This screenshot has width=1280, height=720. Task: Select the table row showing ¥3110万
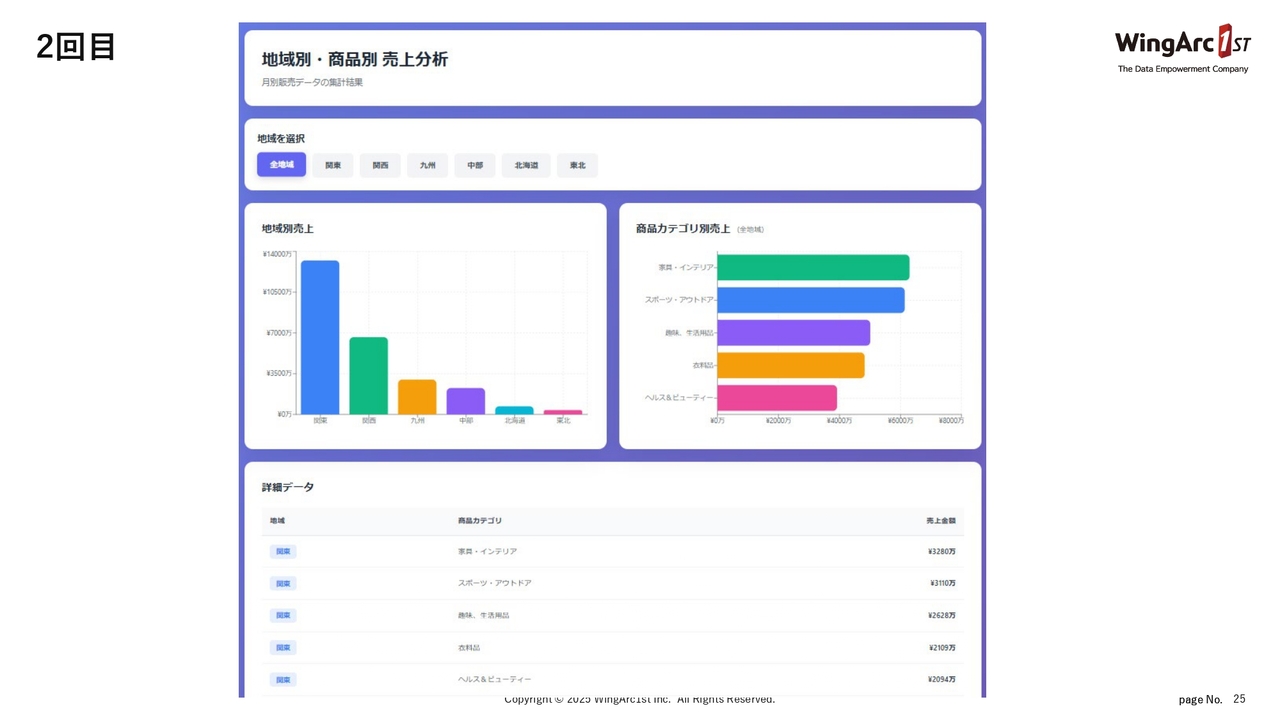click(612, 583)
